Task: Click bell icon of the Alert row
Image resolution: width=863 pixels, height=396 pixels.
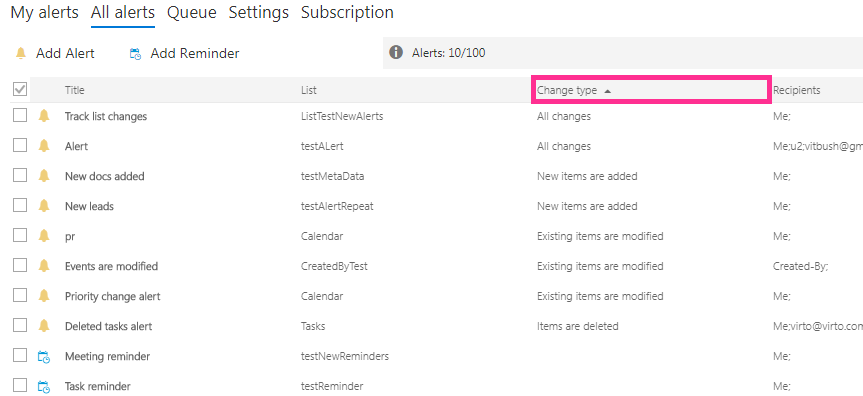Action: point(44,145)
